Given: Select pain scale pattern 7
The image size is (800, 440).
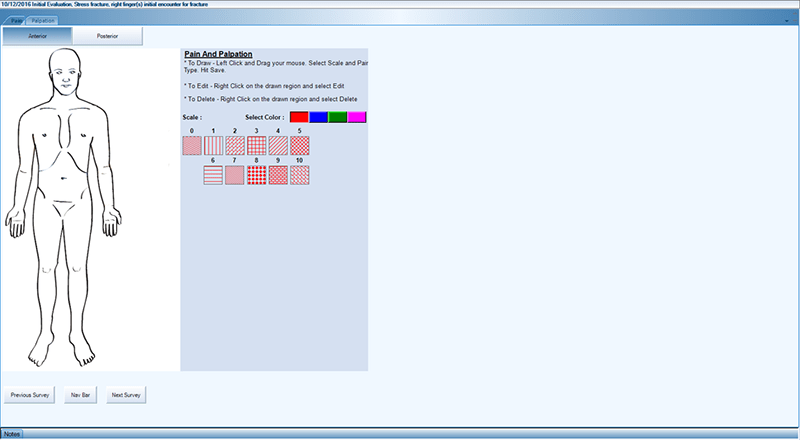Looking at the screenshot, I should (235, 175).
